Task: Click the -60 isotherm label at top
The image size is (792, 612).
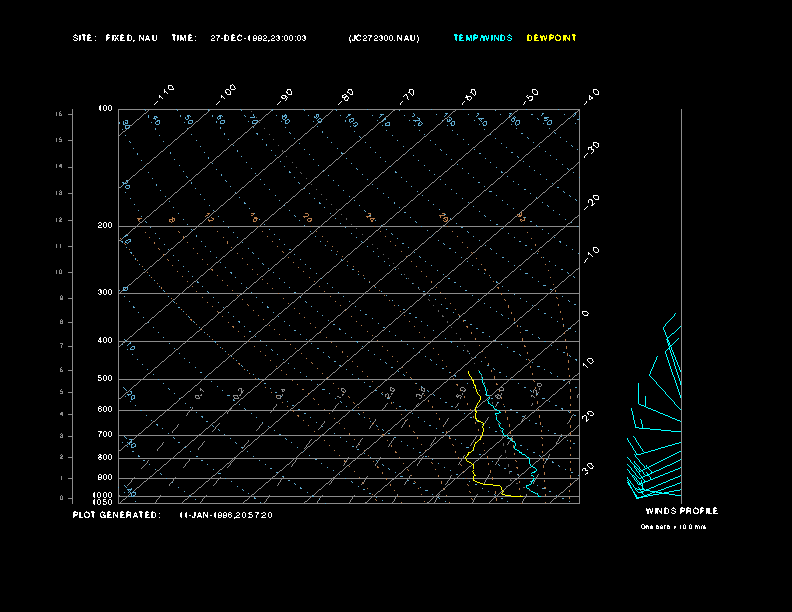Action: pyautogui.click(x=469, y=96)
